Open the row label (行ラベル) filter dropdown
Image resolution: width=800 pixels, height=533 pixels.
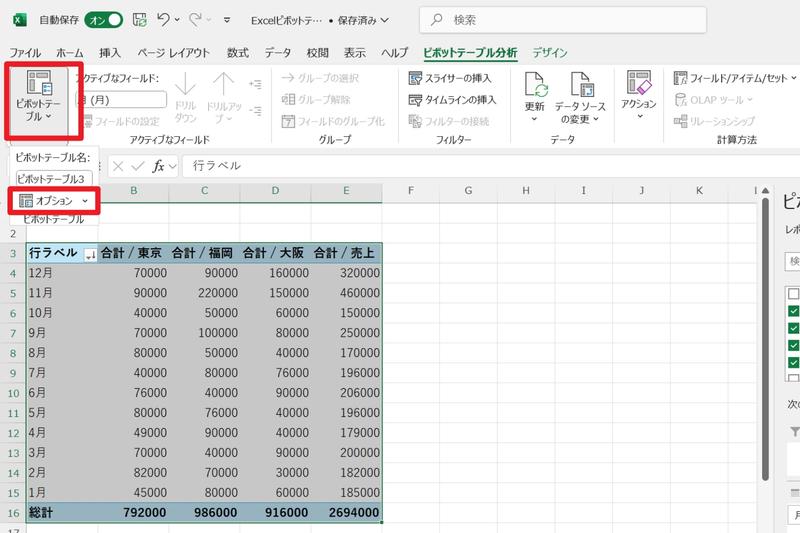click(x=90, y=255)
